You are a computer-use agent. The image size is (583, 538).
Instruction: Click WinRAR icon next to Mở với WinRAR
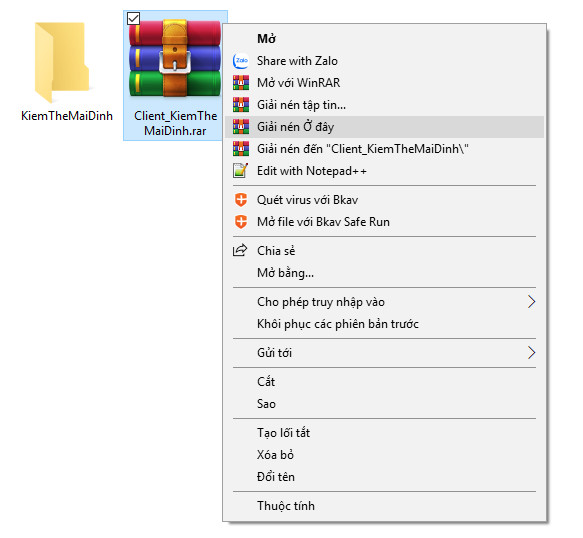(241, 83)
